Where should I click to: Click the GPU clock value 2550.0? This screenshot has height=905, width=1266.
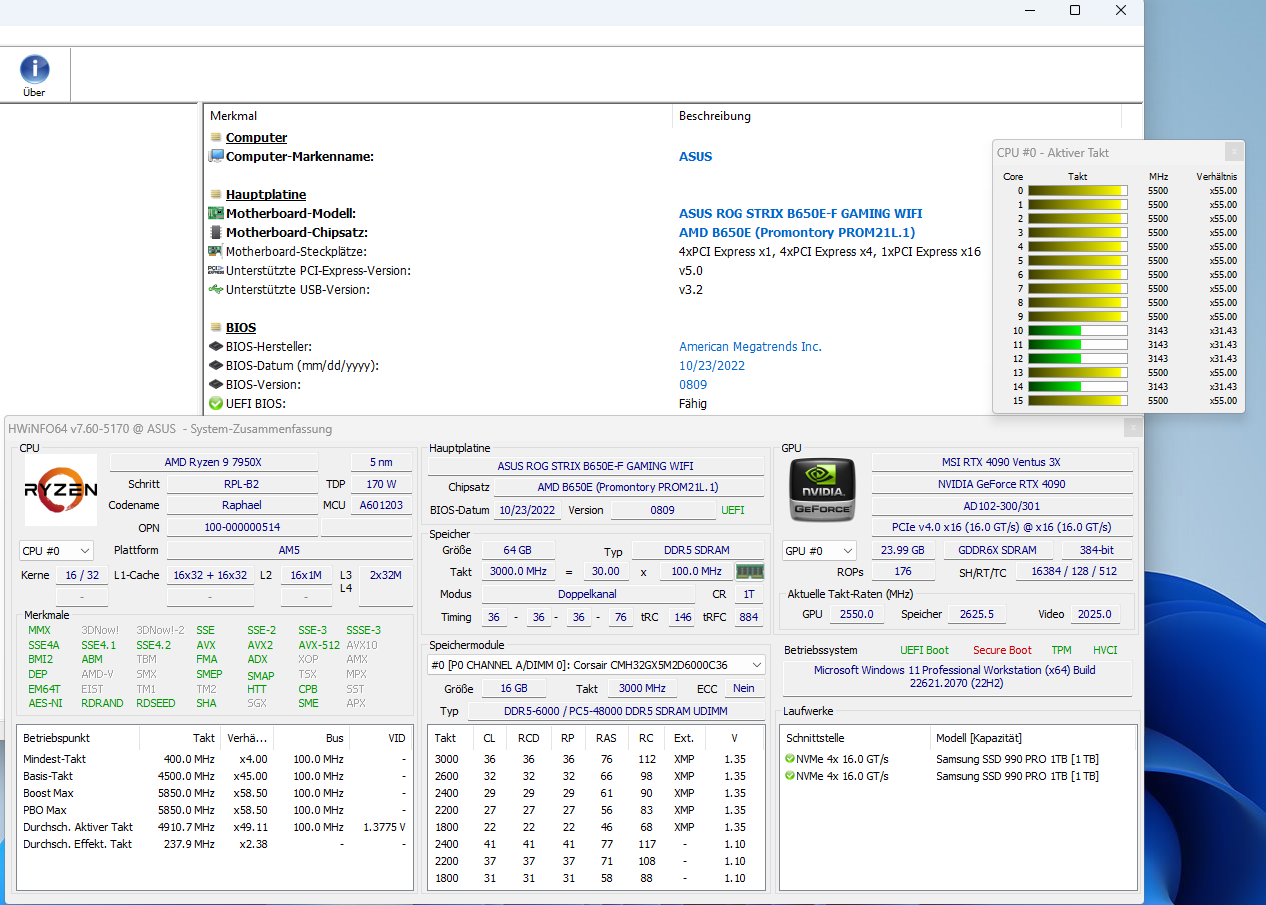(x=857, y=614)
